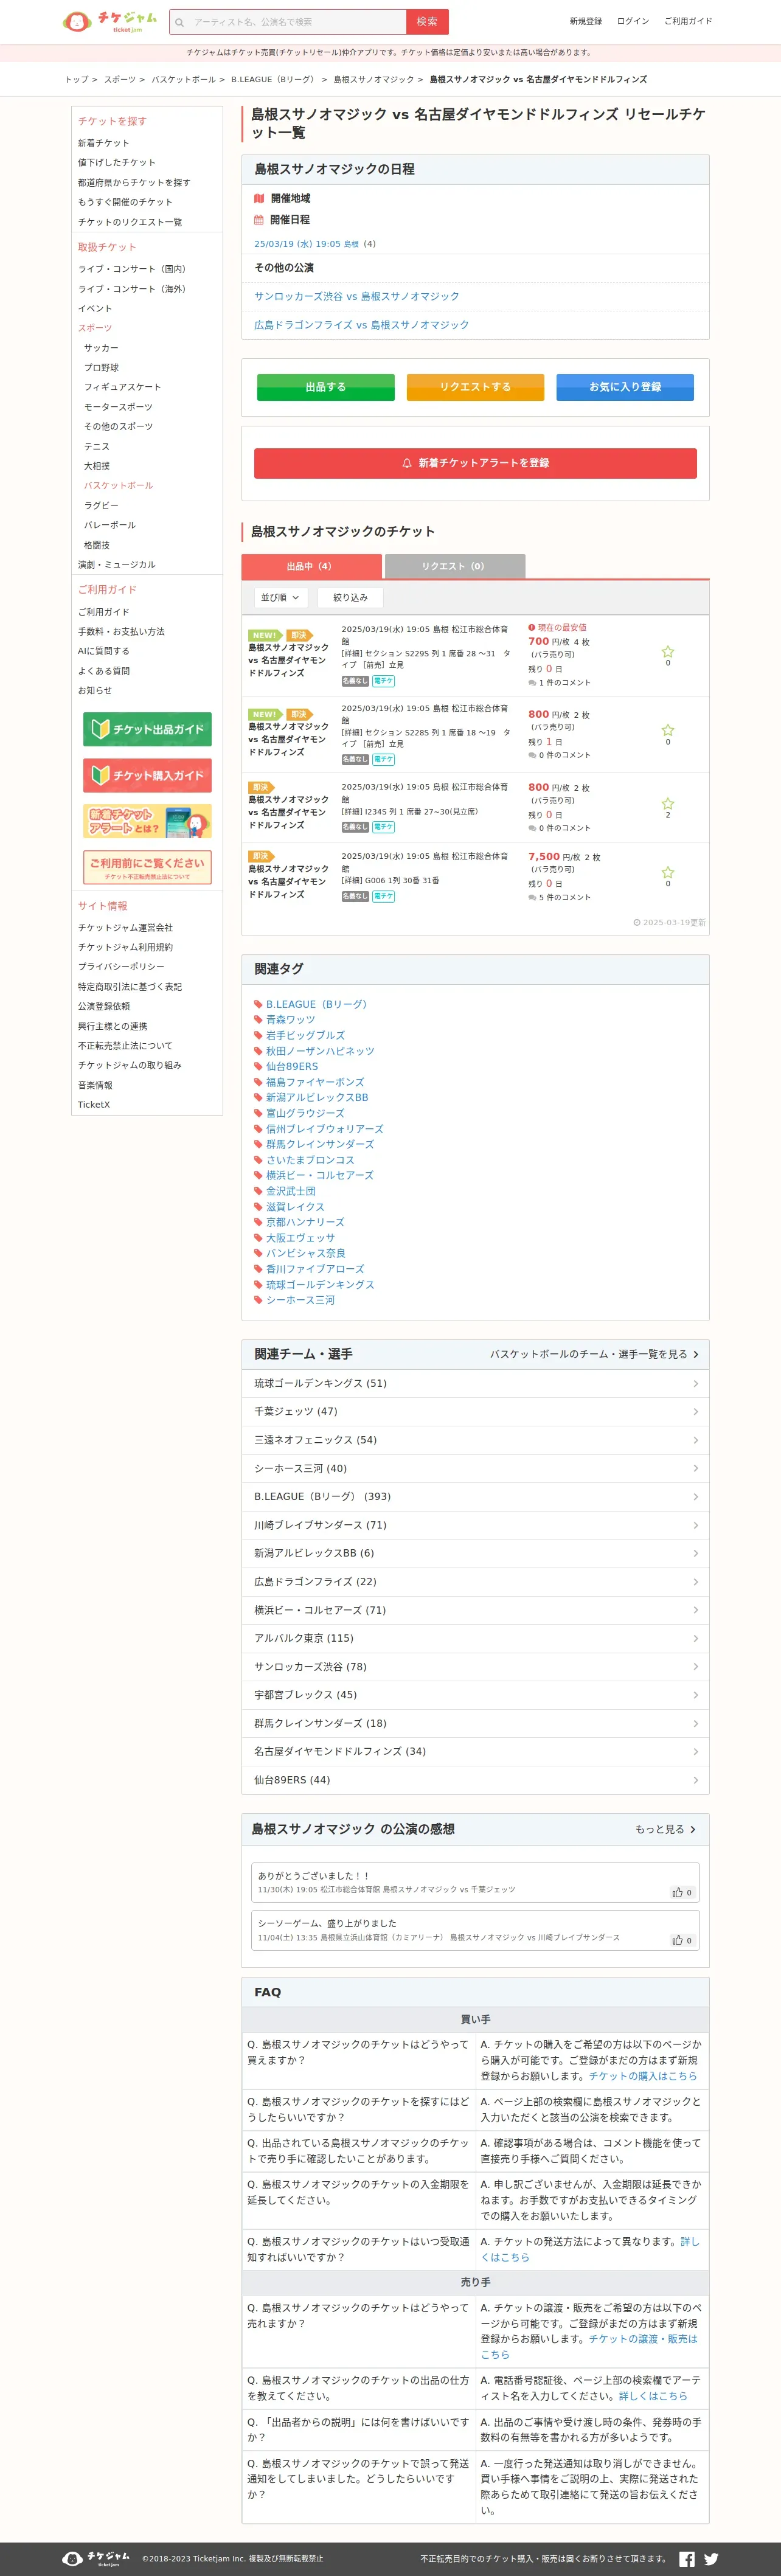Open もっと見る reviews link

pyautogui.click(x=666, y=1829)
